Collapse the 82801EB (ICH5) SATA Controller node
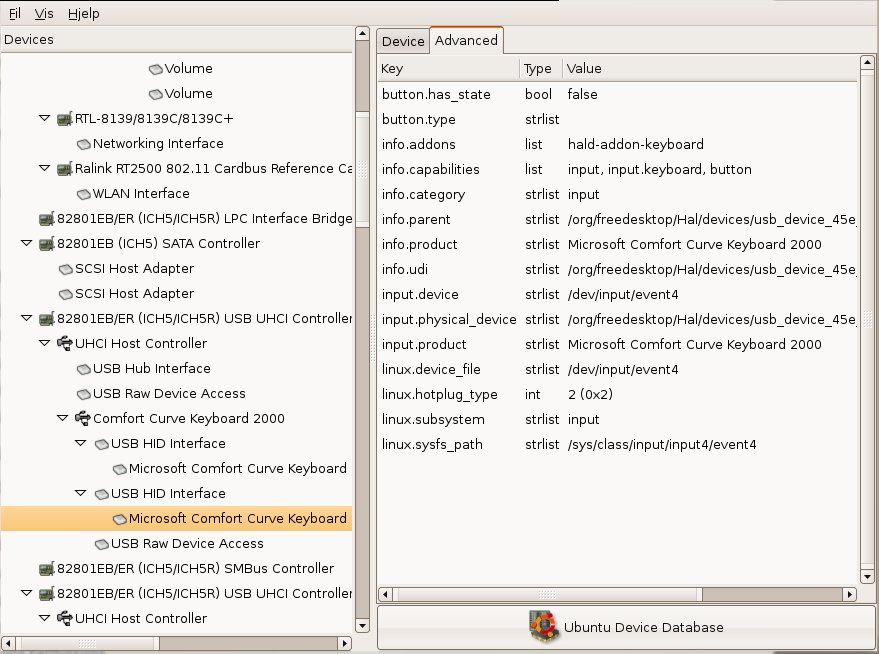This screenshot has width=879, height=654. point(26,243)
